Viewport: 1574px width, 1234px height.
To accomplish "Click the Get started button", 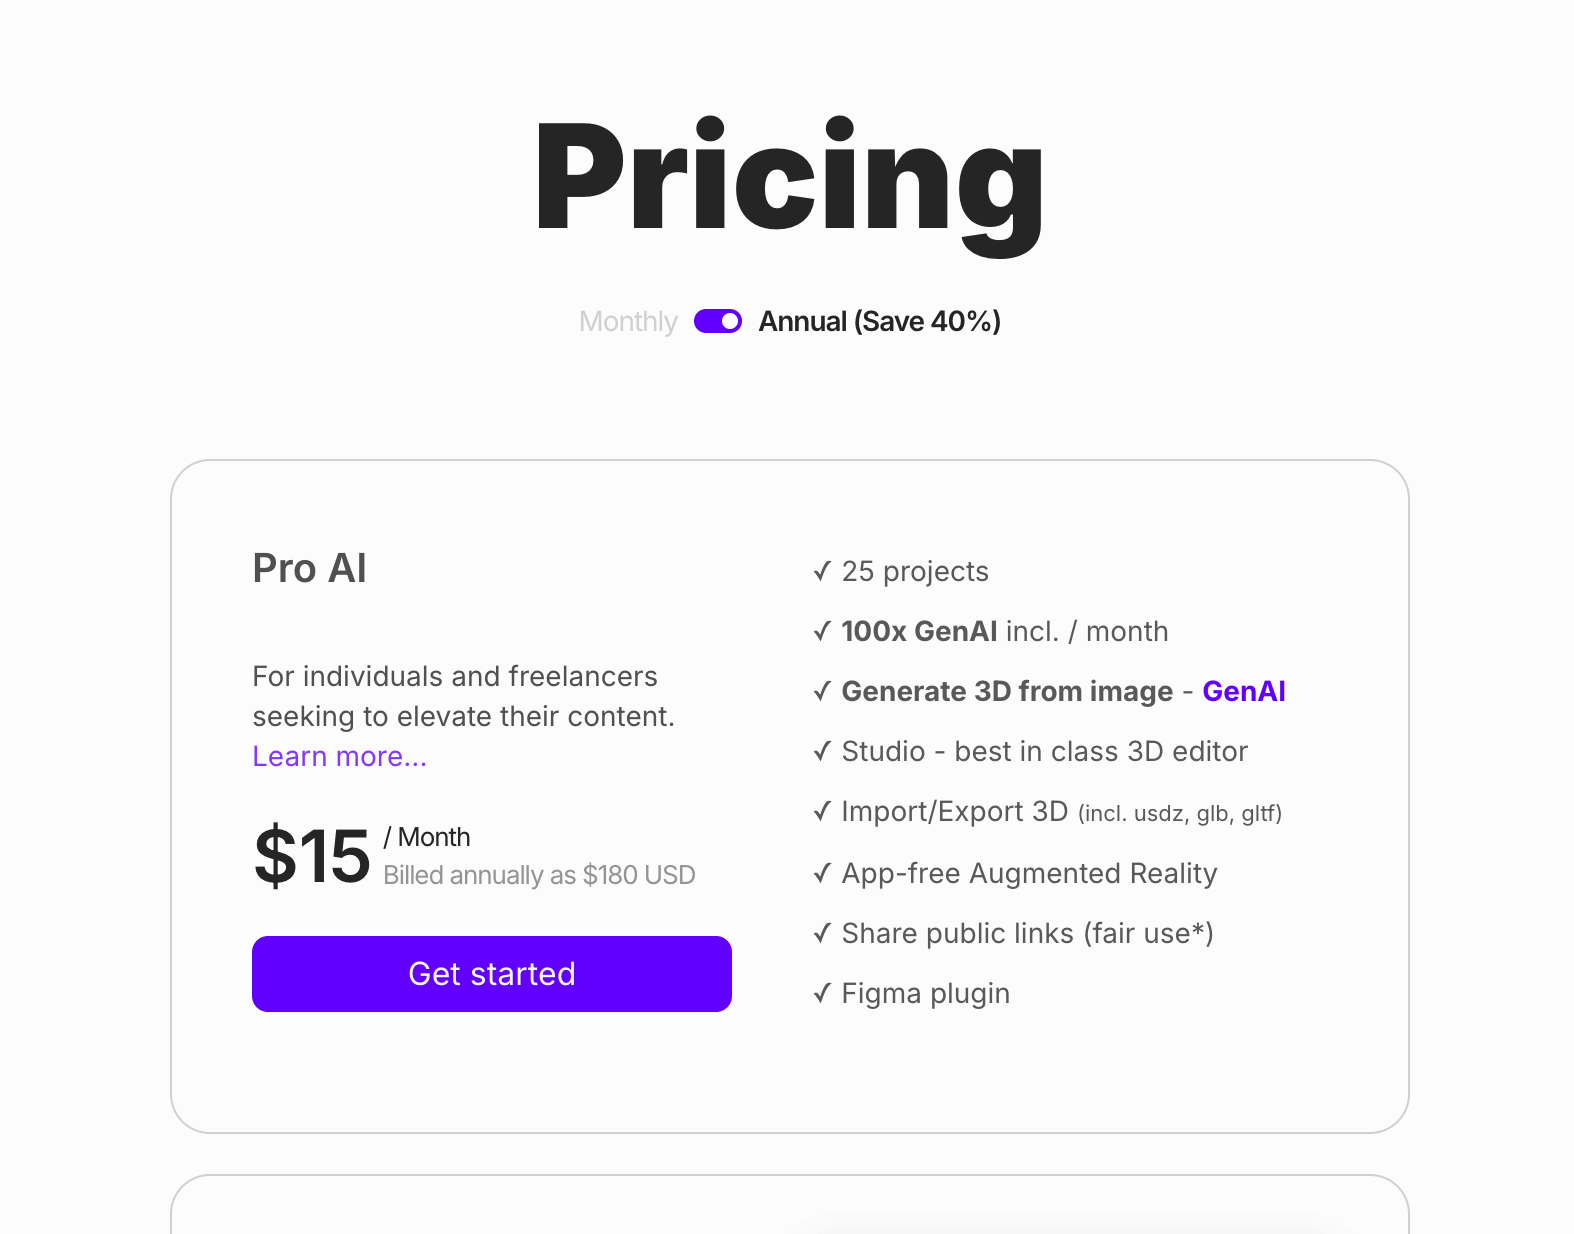I will 491,974.
